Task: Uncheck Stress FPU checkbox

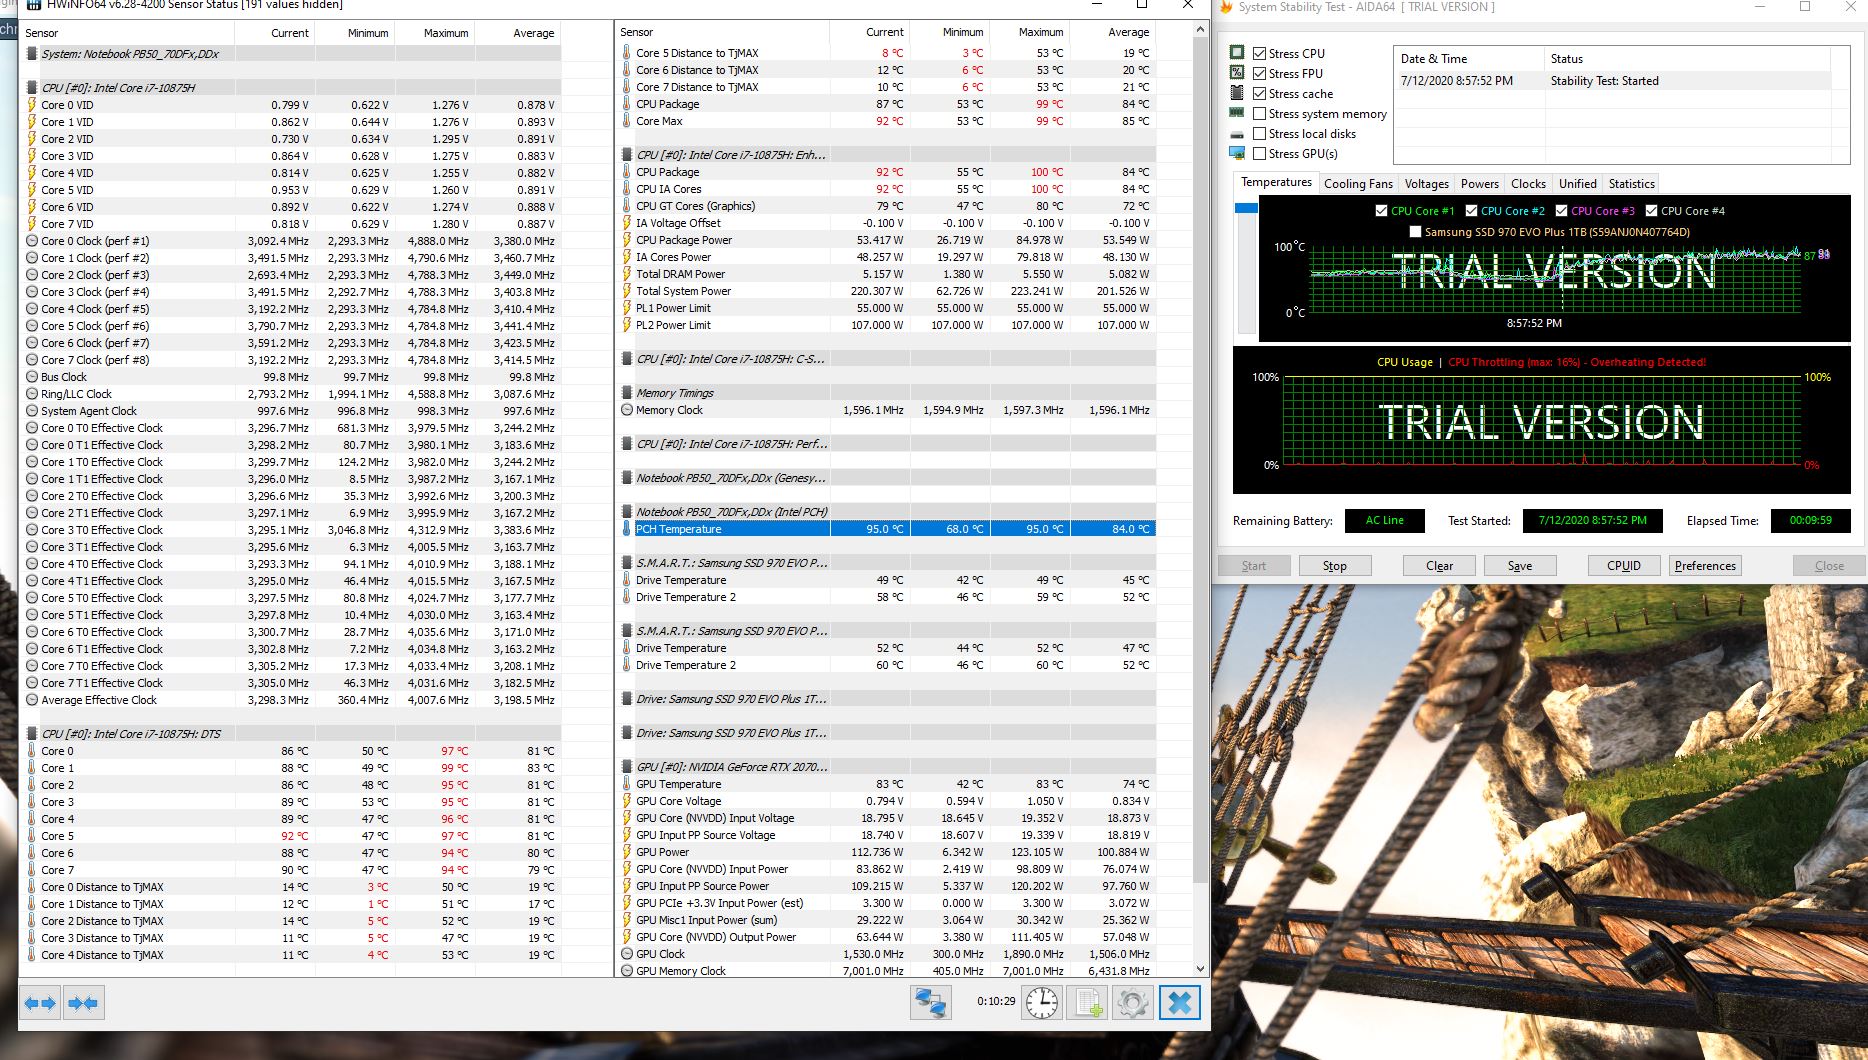Action: click(1260, 73)
